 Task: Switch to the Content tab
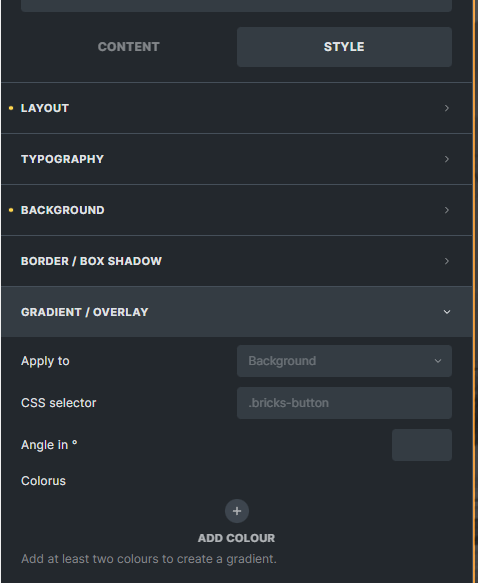[x=129, y=47]
